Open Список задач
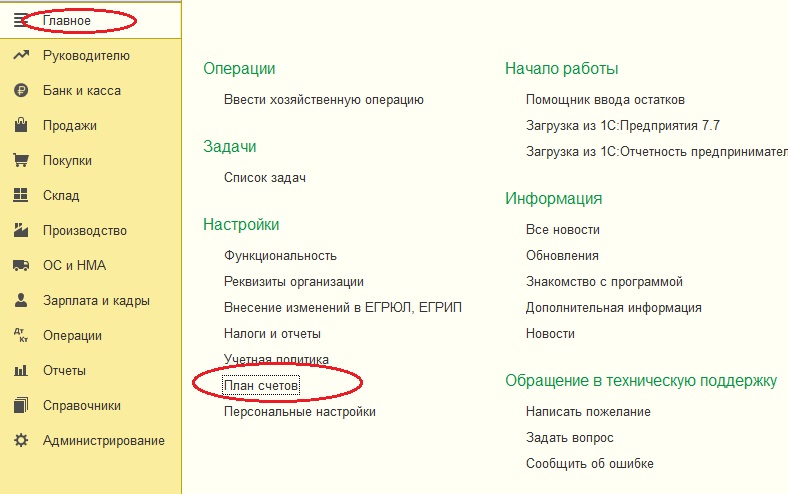 (x=265, y=177)
